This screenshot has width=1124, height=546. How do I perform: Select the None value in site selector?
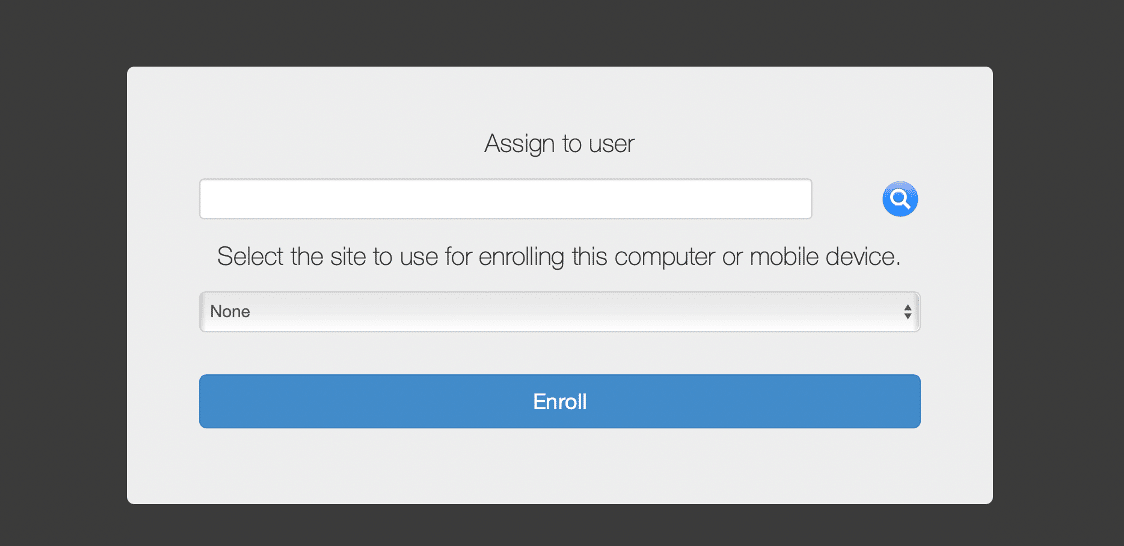click(231, 312)
